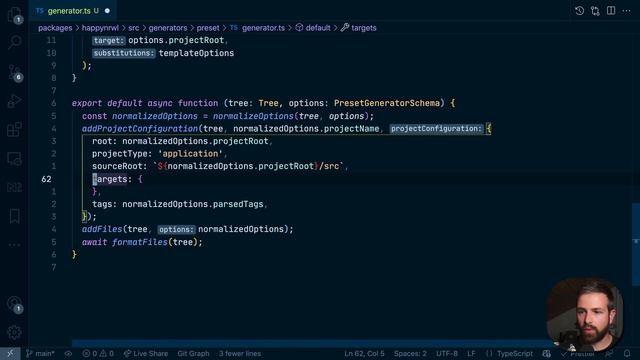Open Git Graph from status bar
The image size is (640, 360).
pos(193,353)
